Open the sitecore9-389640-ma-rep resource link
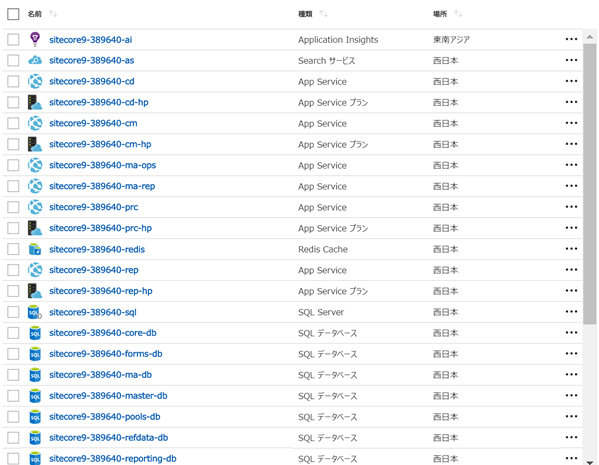Screen dimensions: 599x465 [102, 186]
